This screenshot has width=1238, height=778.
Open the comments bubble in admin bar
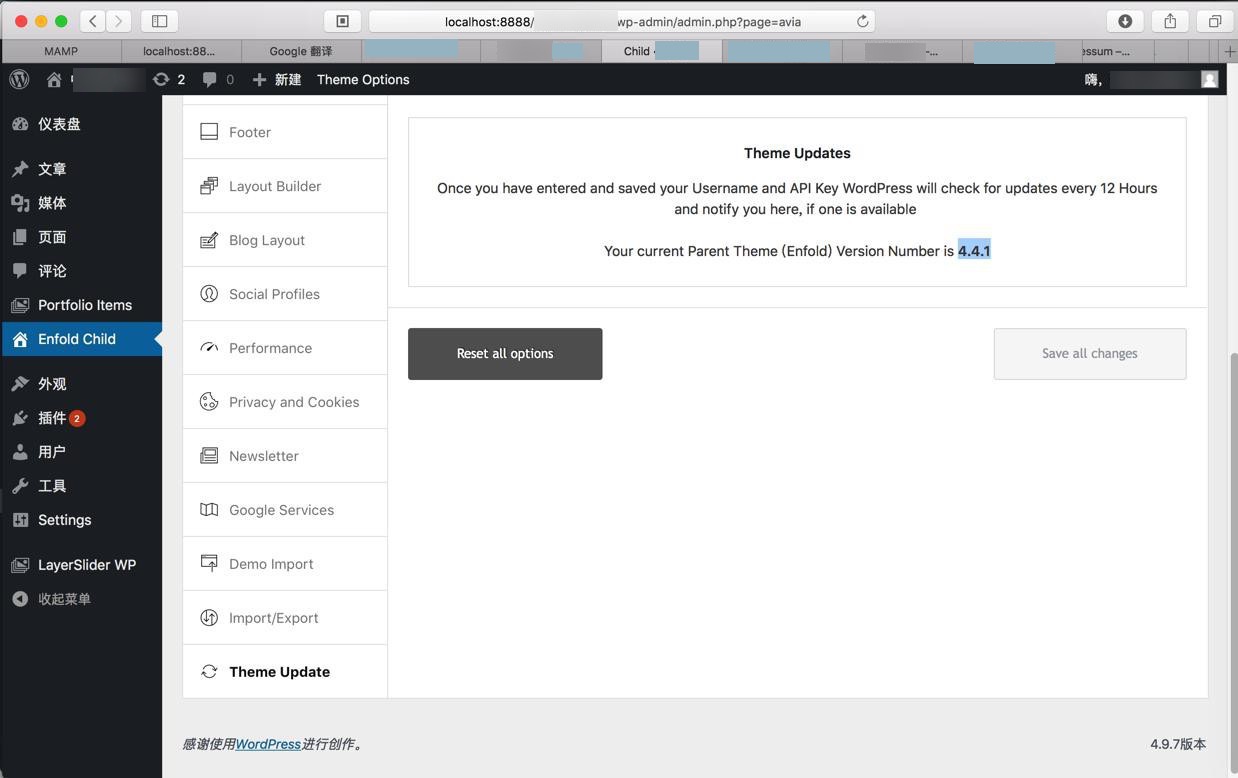coord(218,79)
